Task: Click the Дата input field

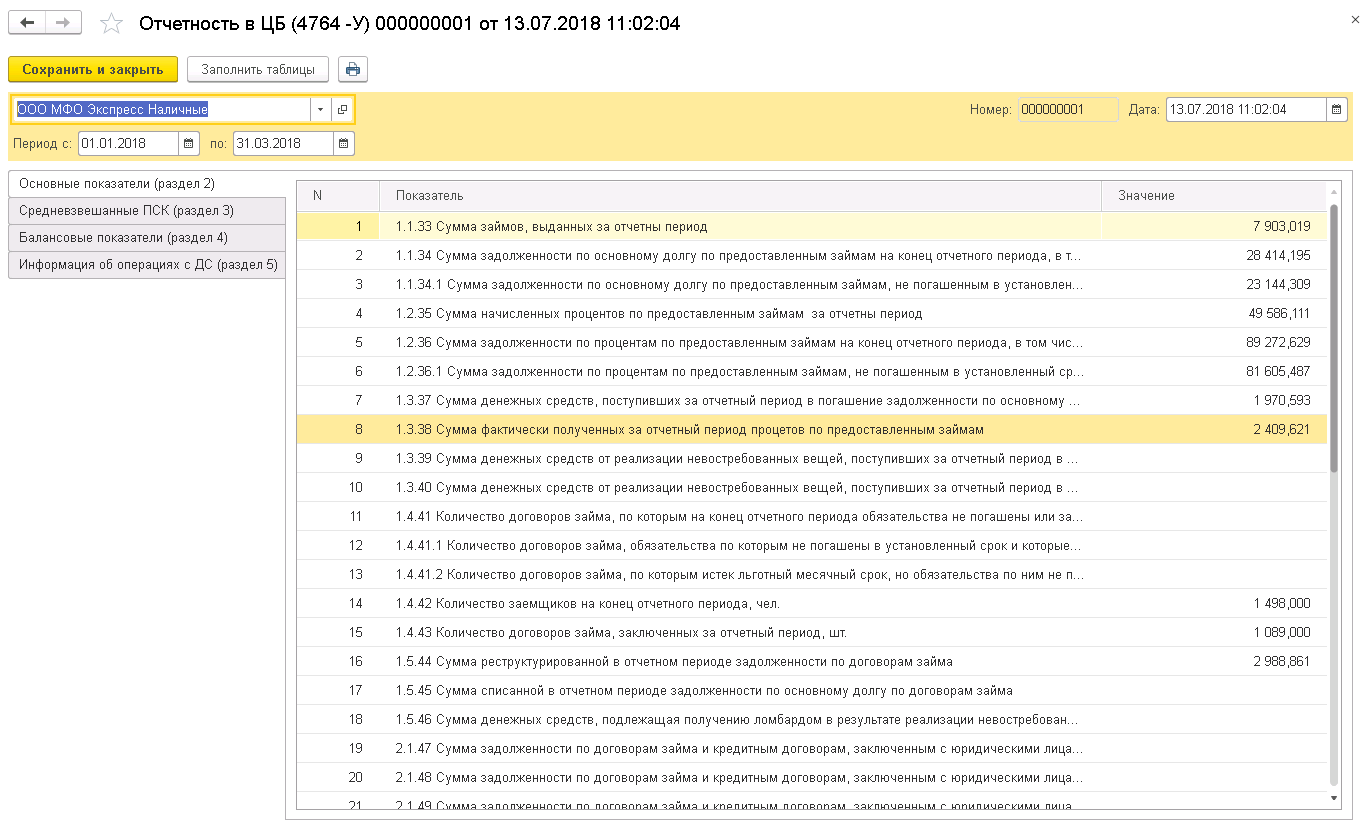Action: pyautogui.click(x=1246, y=110)
